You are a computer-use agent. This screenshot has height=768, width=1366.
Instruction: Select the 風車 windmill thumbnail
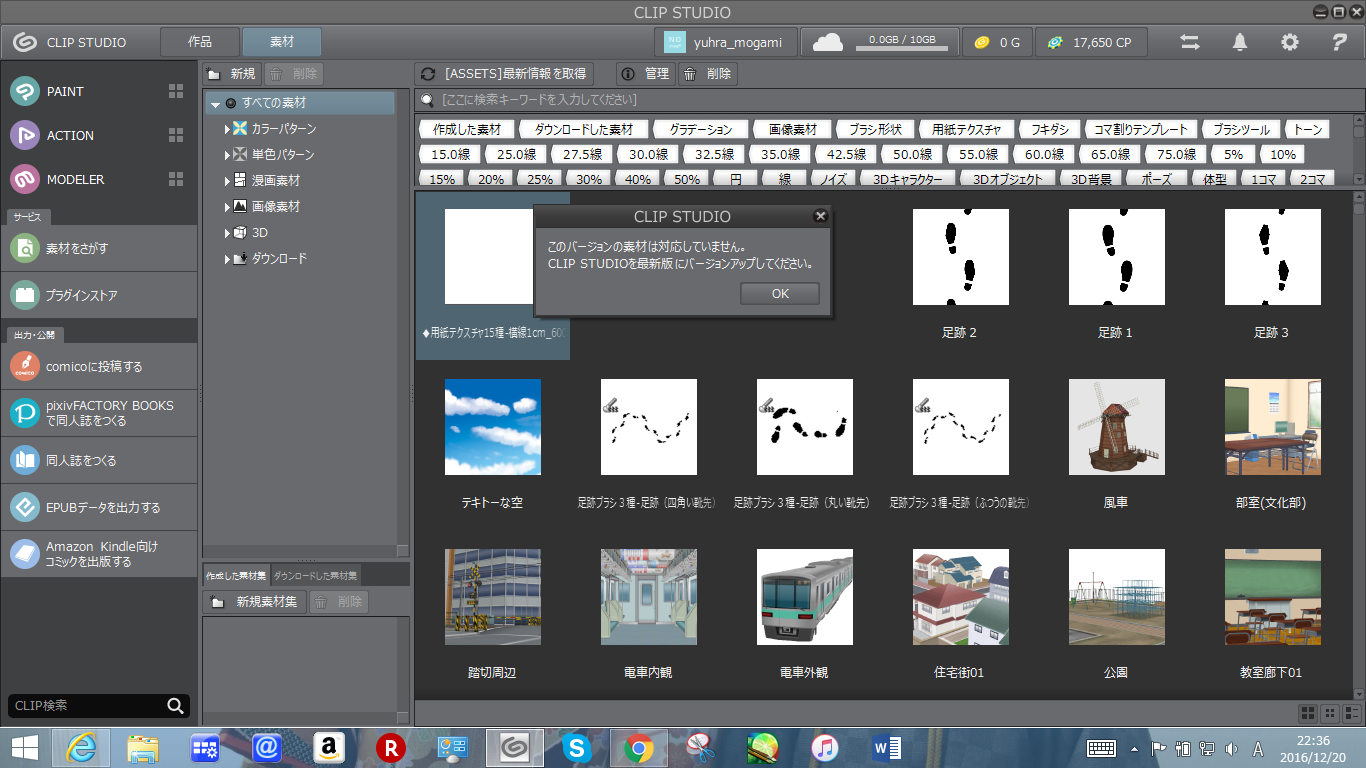coord(1115,427)
